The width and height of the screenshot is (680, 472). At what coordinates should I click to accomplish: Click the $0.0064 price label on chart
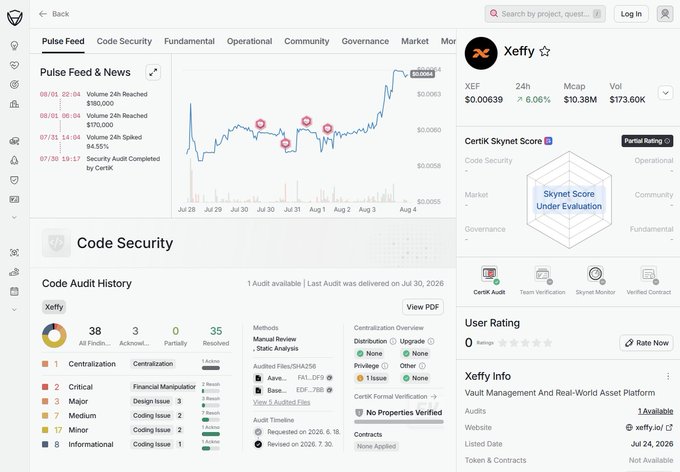(x=422, y=74)
